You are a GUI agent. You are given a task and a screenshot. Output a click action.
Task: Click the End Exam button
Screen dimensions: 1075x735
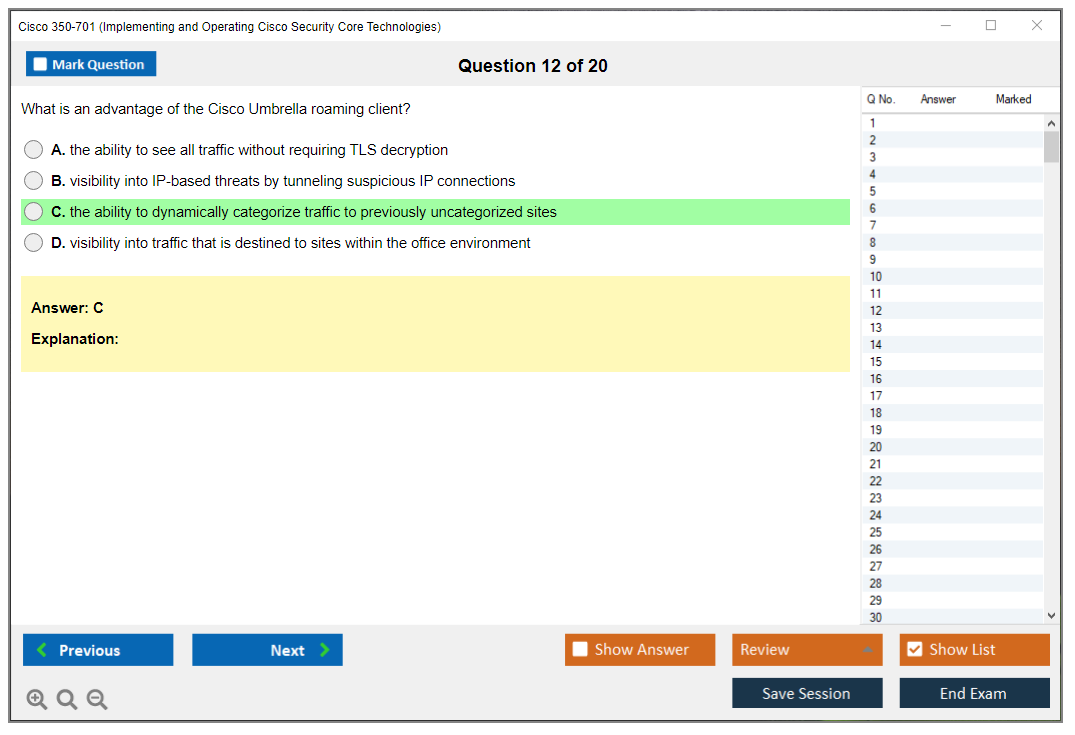click(974, 692)
